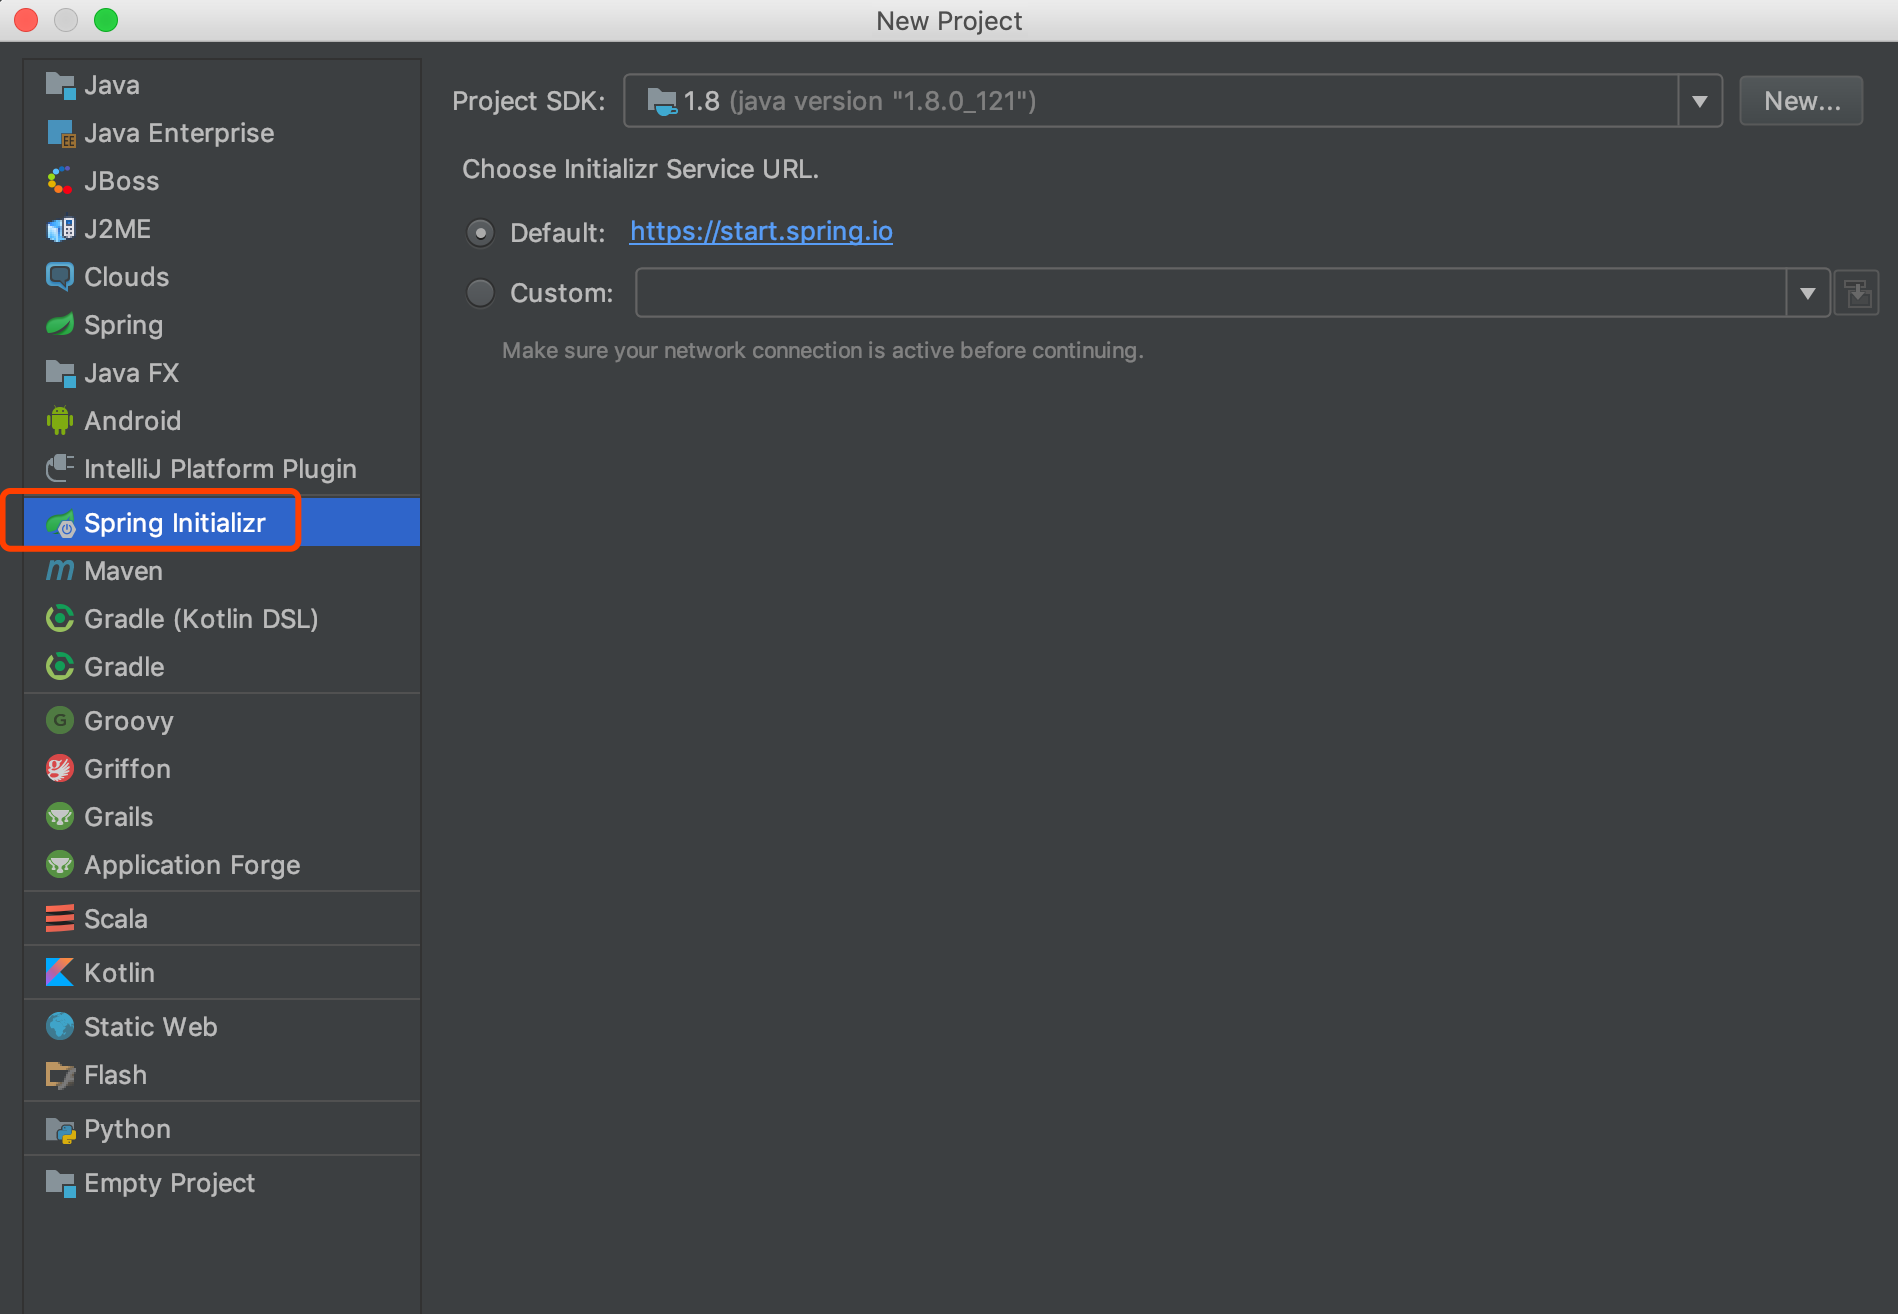This screenshot has width=1898, height=1314.
Task: Click the Spring leaf icon
Action: click(60, 326)
